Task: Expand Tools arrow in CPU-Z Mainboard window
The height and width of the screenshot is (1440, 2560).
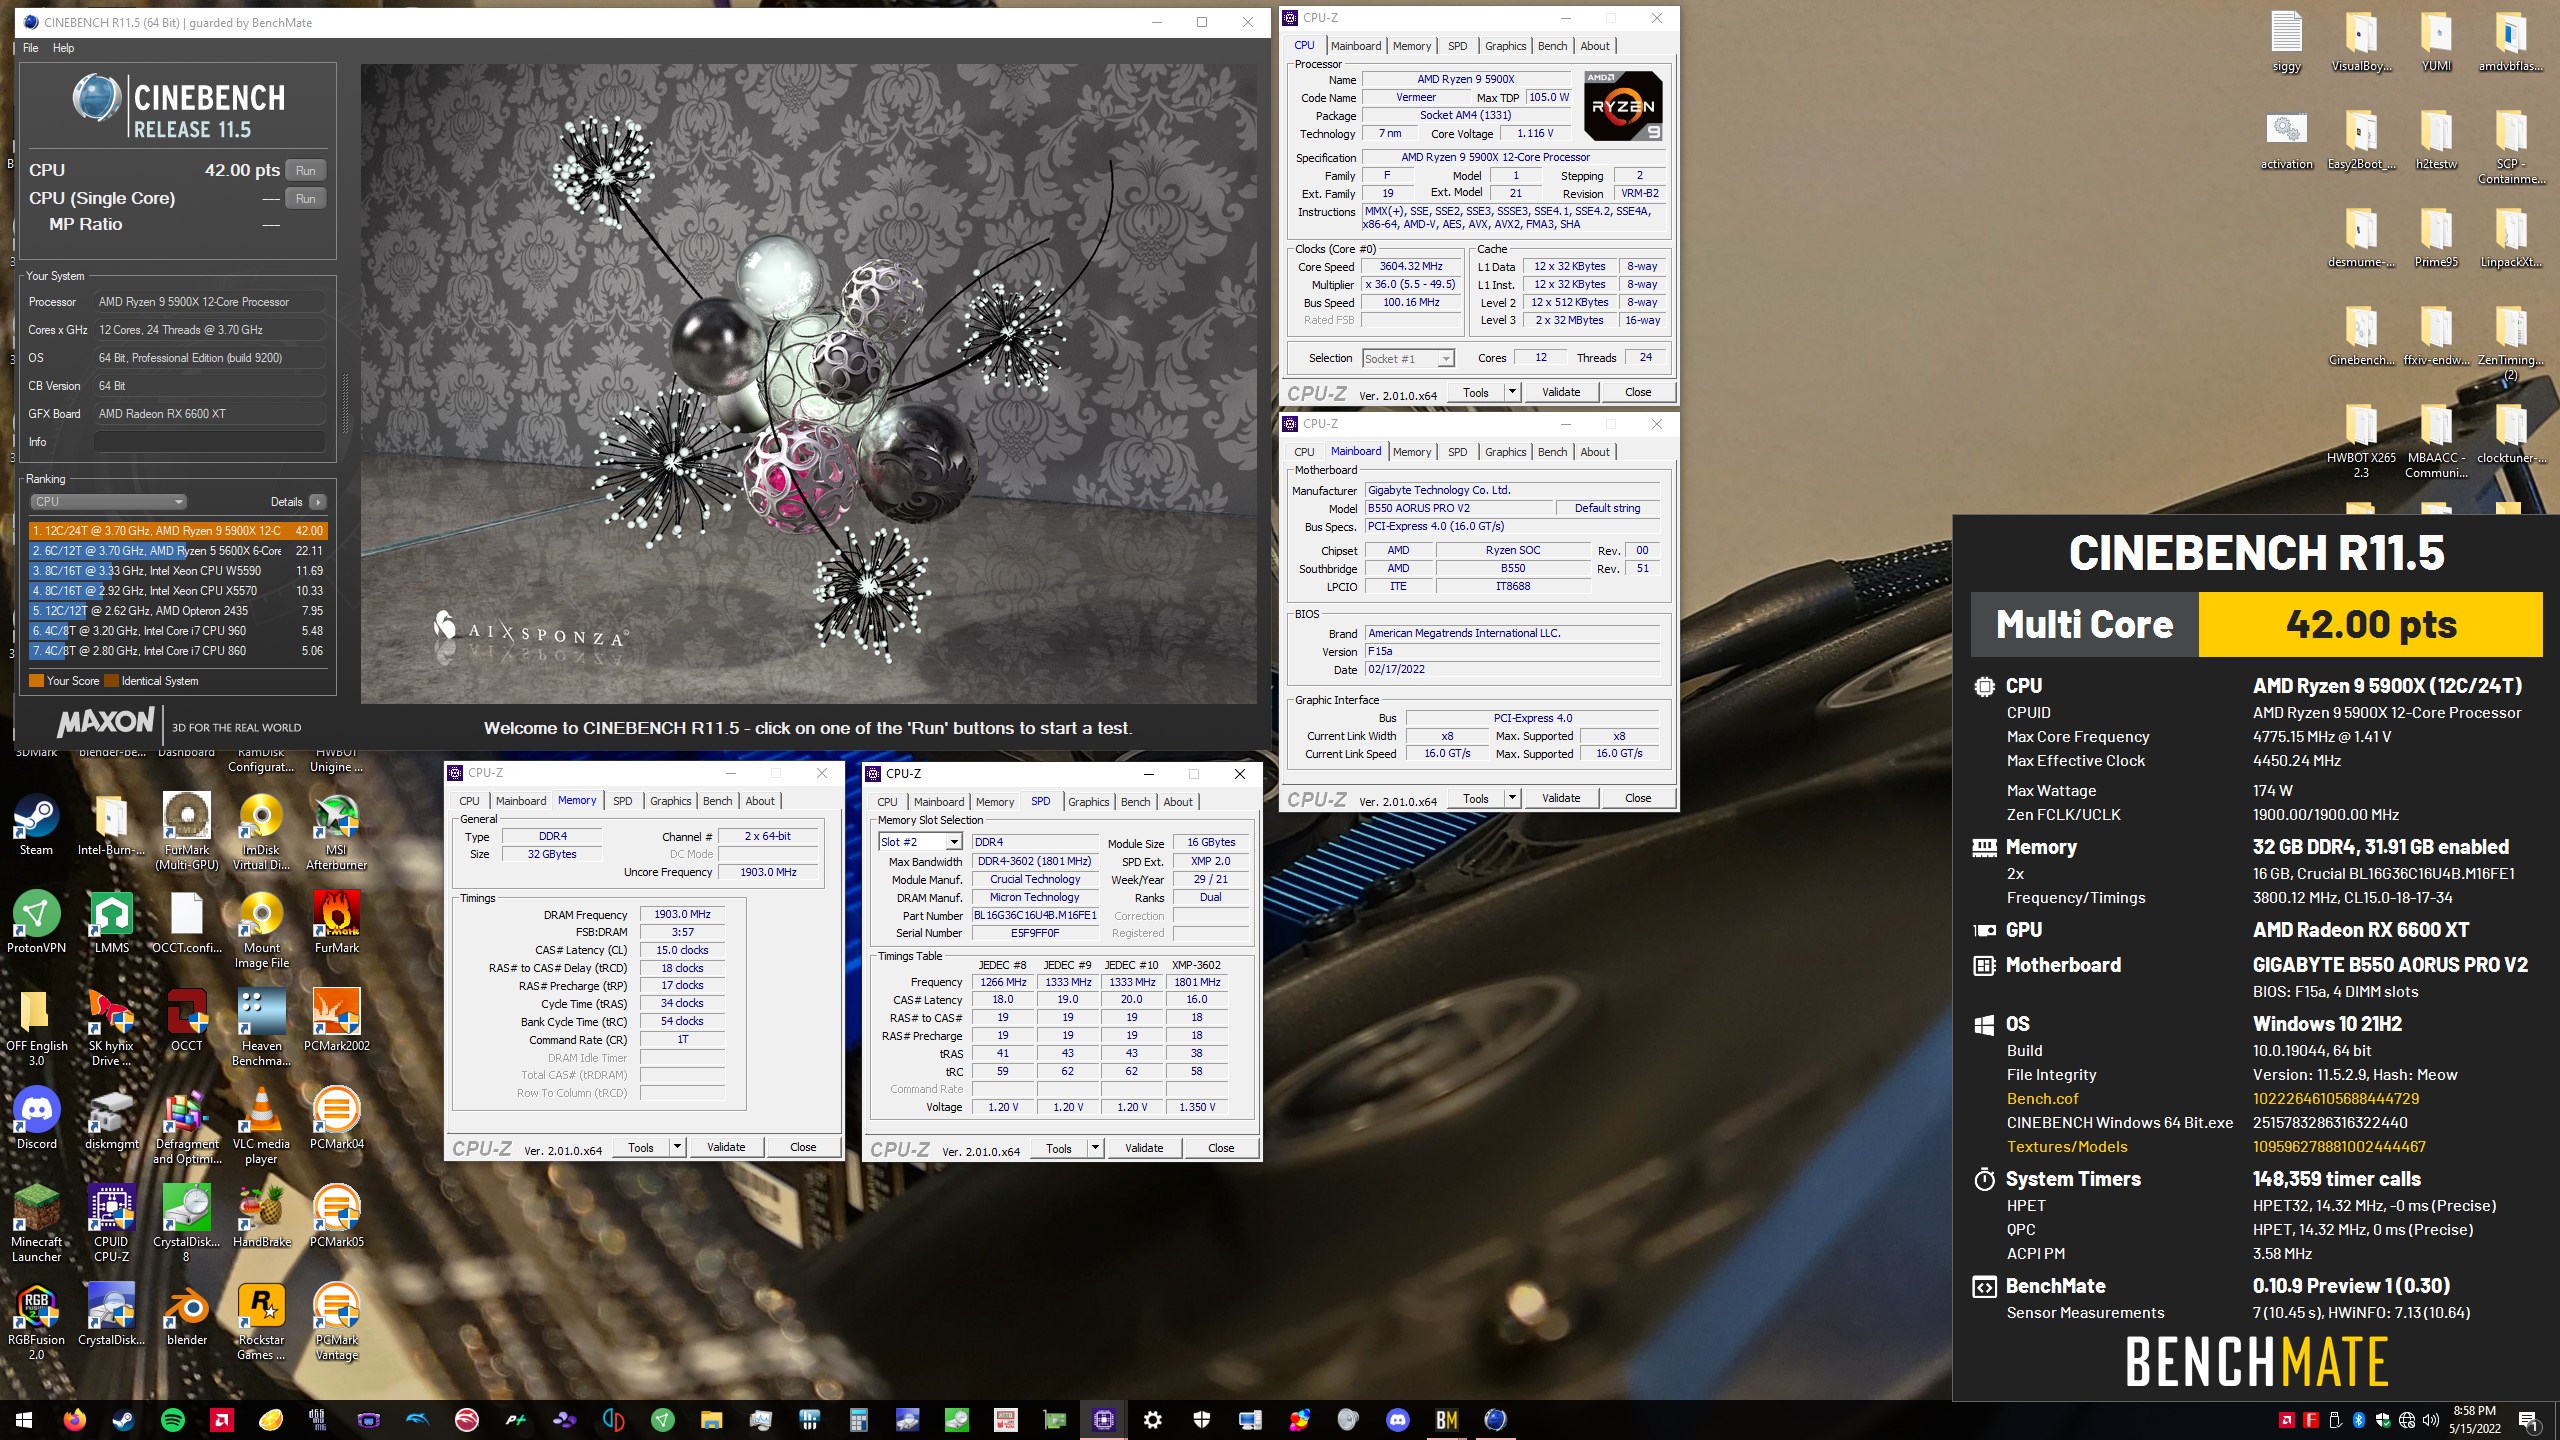Action: click(x=1512, y=798)
